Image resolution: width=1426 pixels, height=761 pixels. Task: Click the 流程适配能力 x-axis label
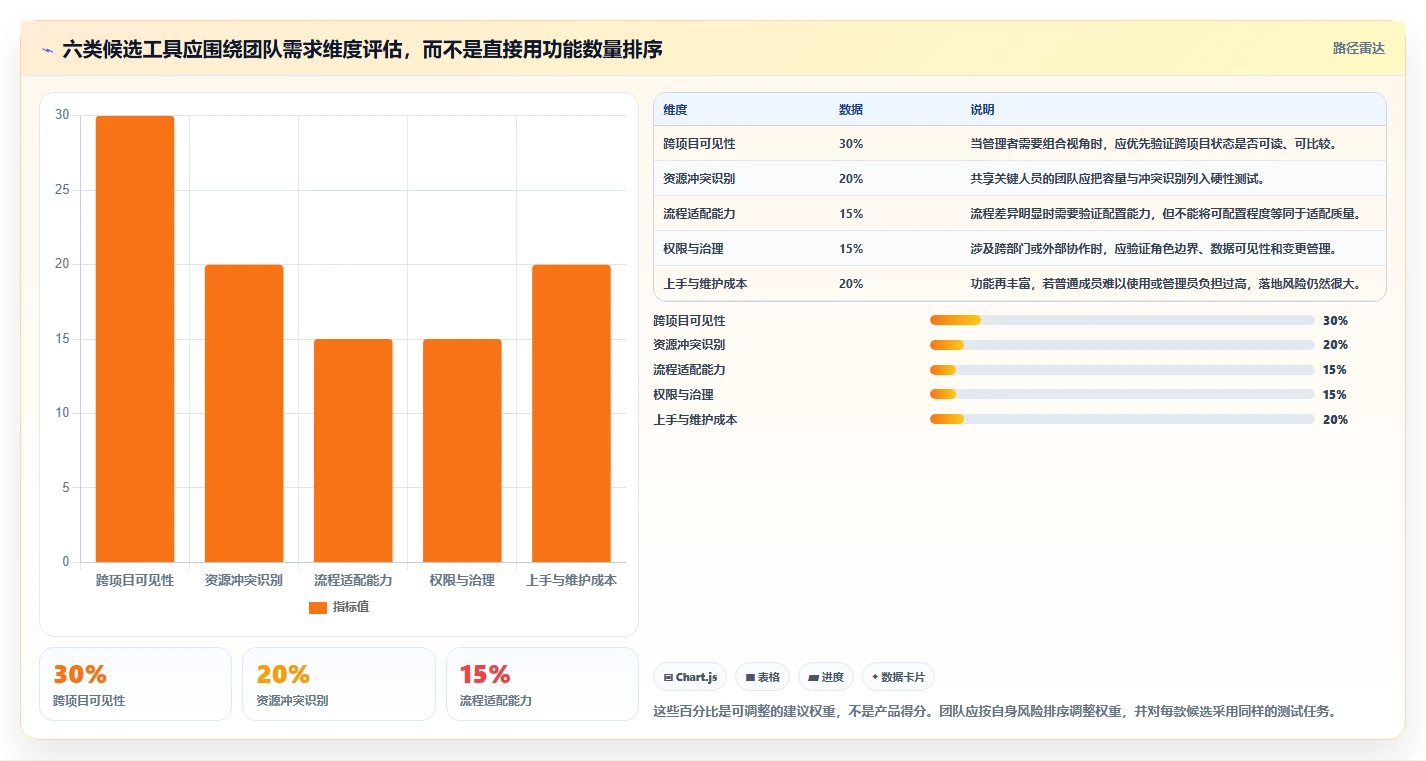coord(353,580)
